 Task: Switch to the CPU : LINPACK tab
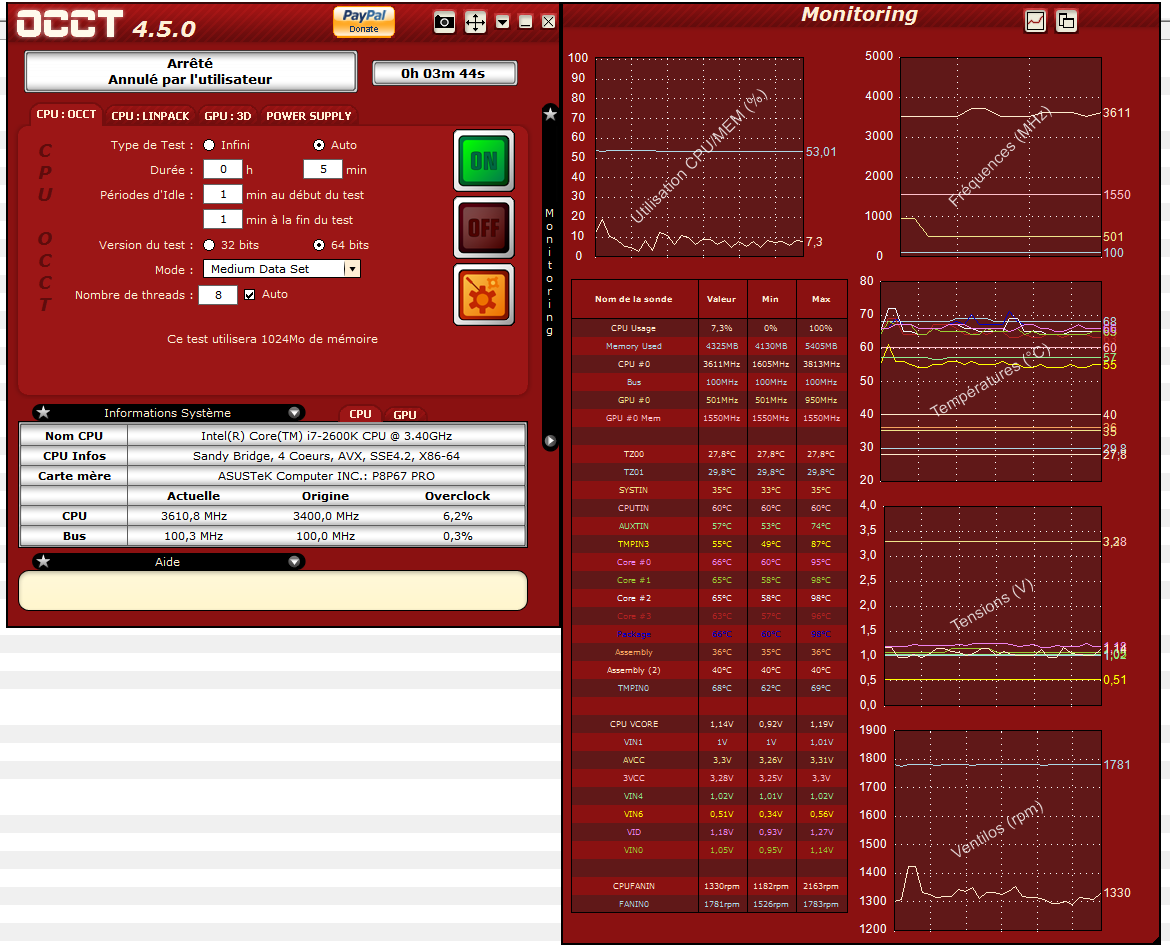(151, 116)
